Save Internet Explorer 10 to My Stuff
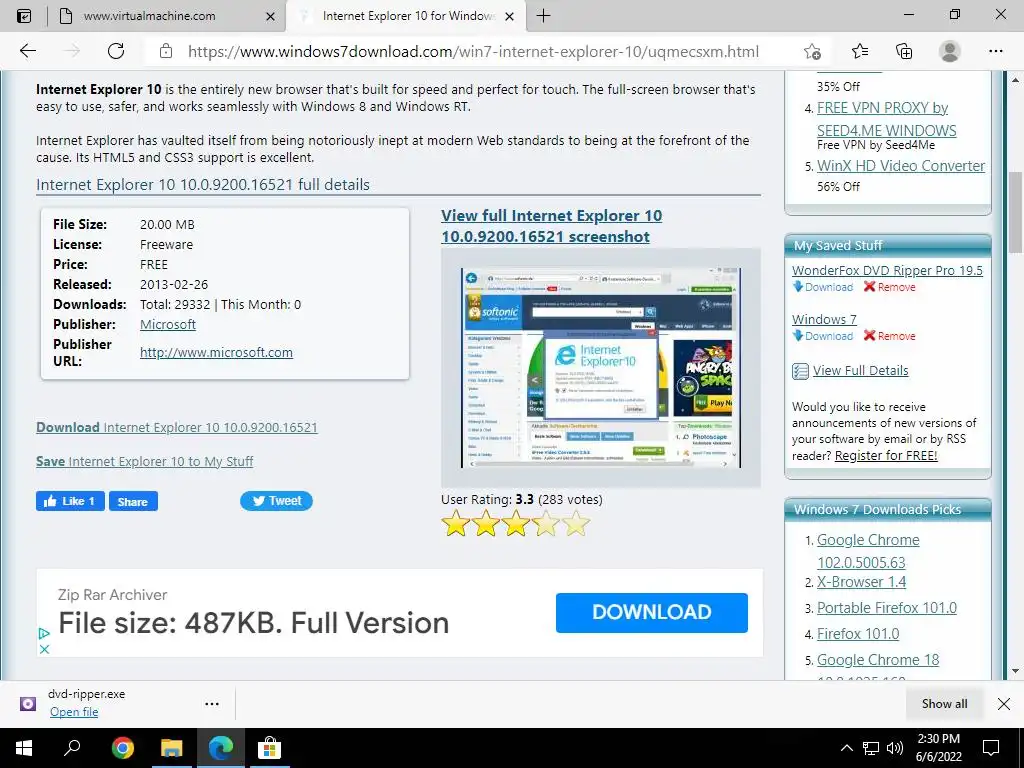 [144, 461]
